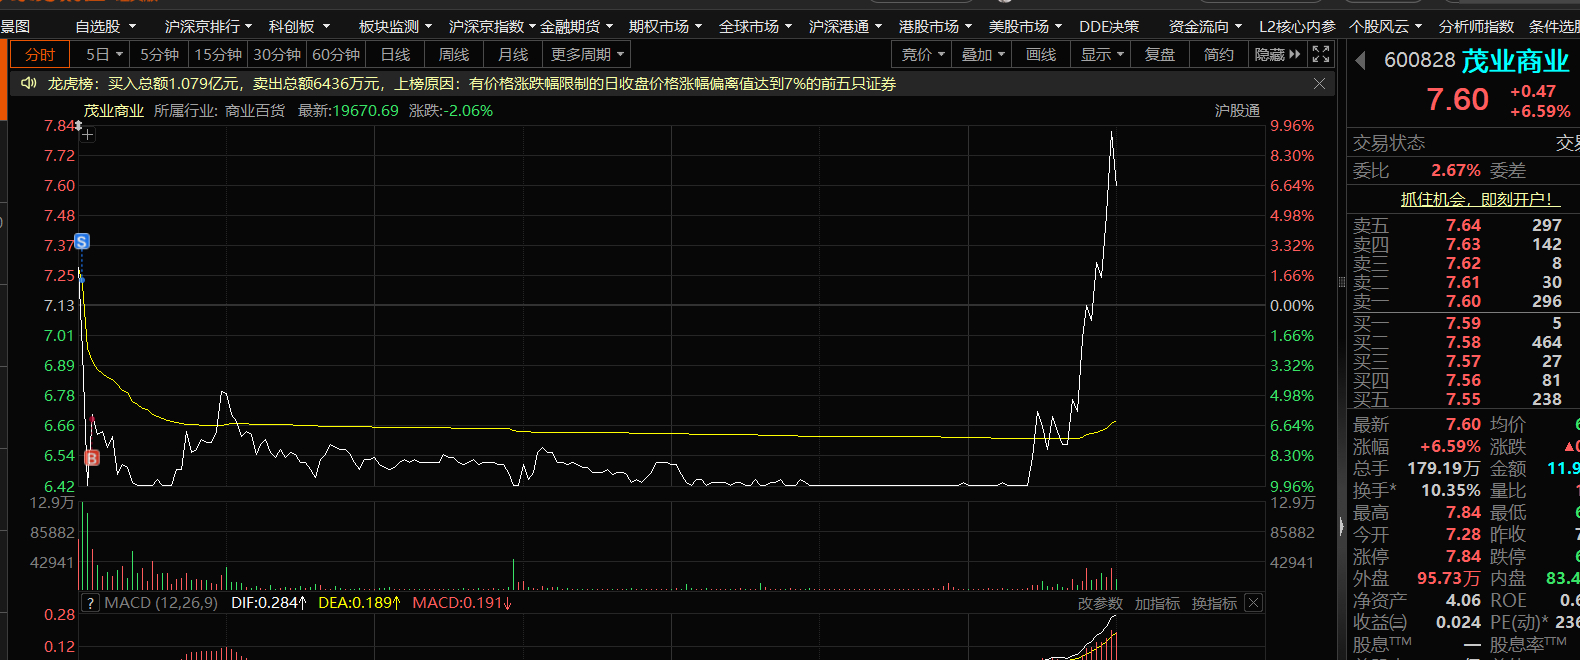Click the small plus icon at chart top-left

click(x=88, y=134)
